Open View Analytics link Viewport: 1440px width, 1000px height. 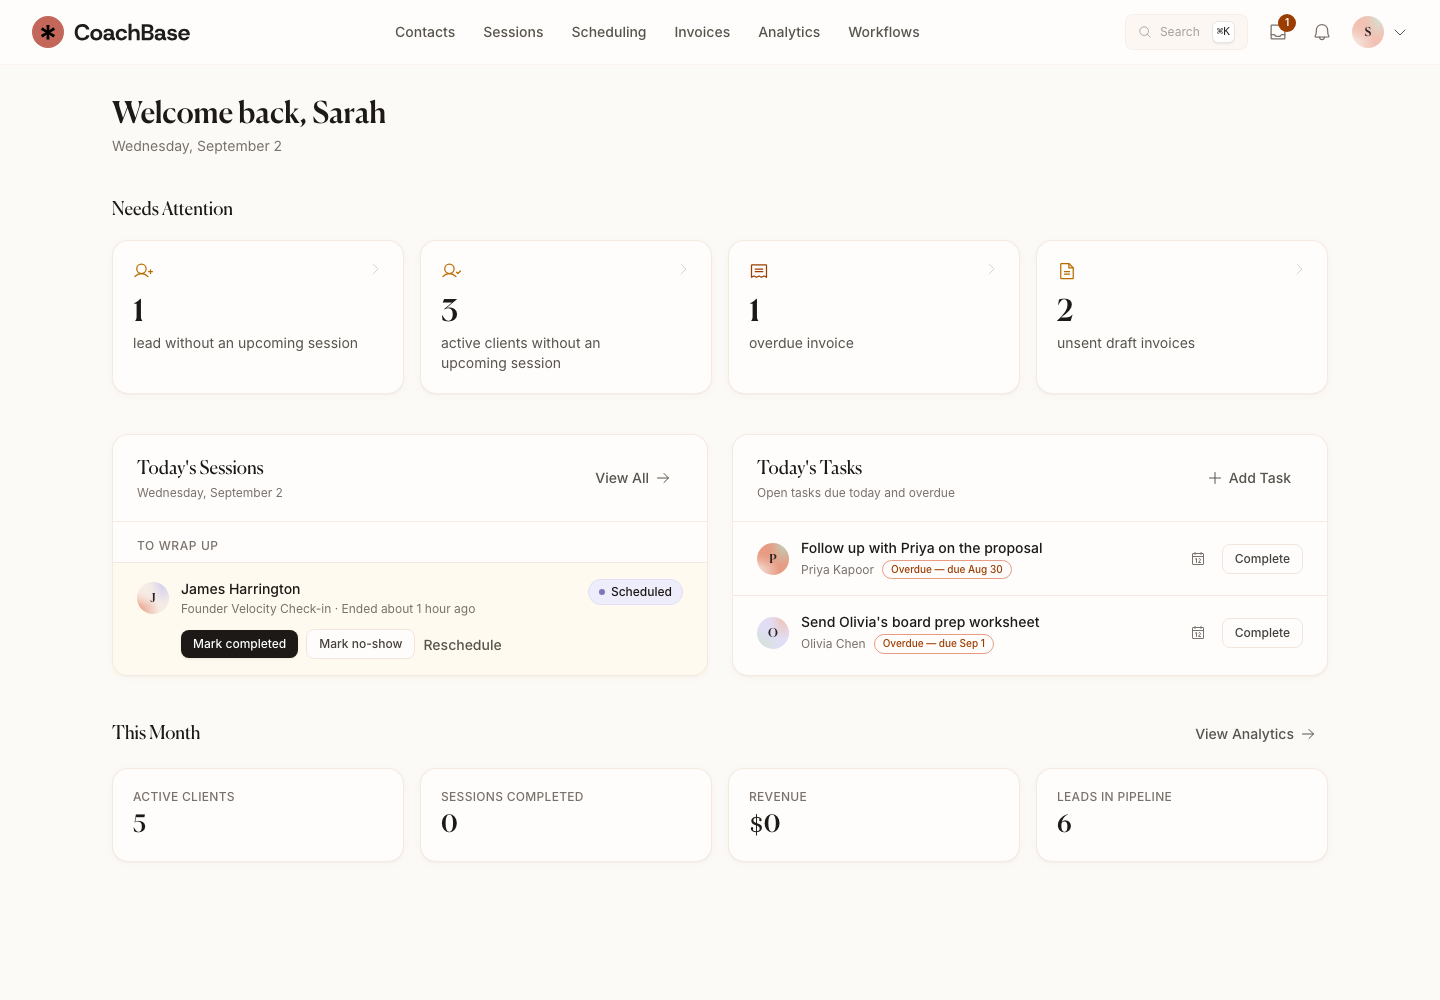coord(1255,734)
